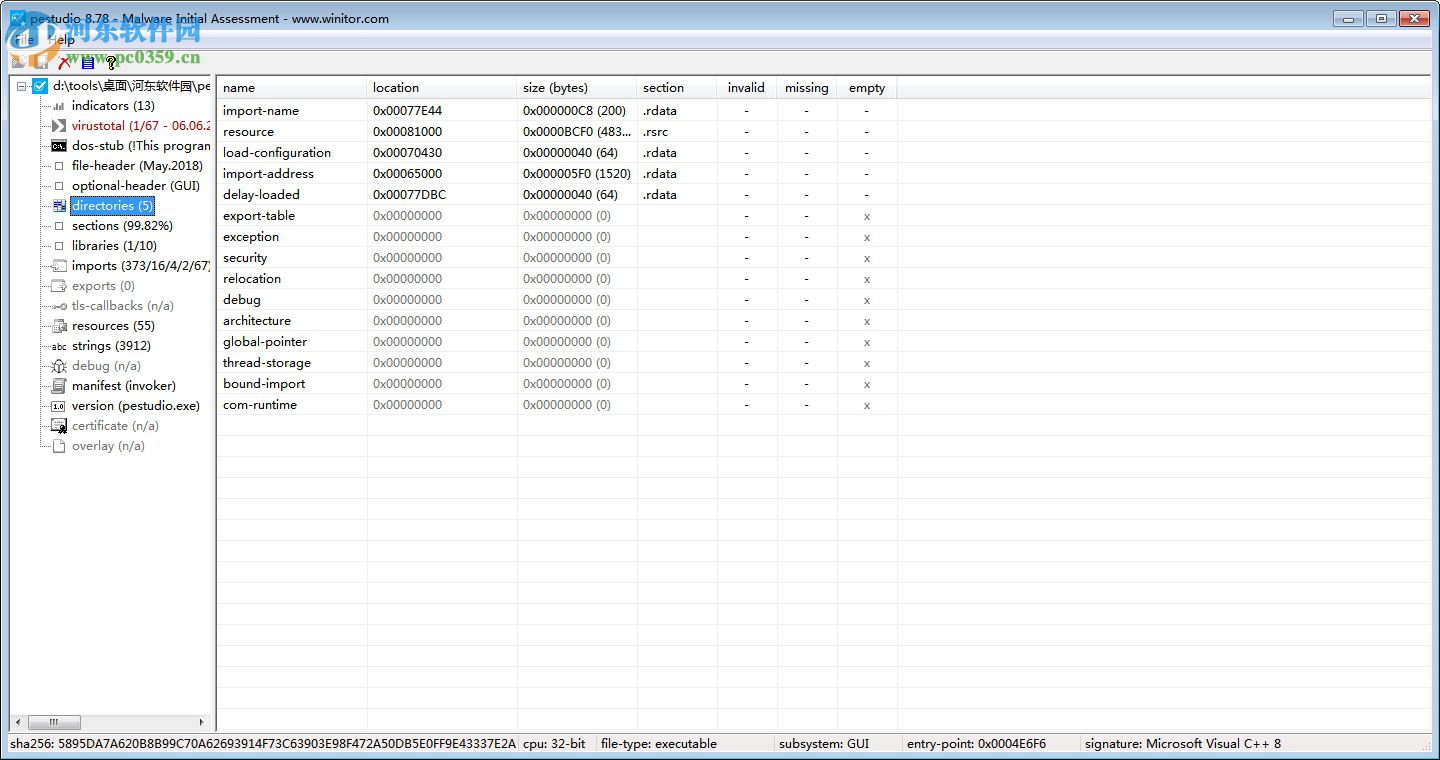Click the signature Microsoft Visual C++ status
This screenshot has width=1440, height=760.
click(x=1182, y=744)
